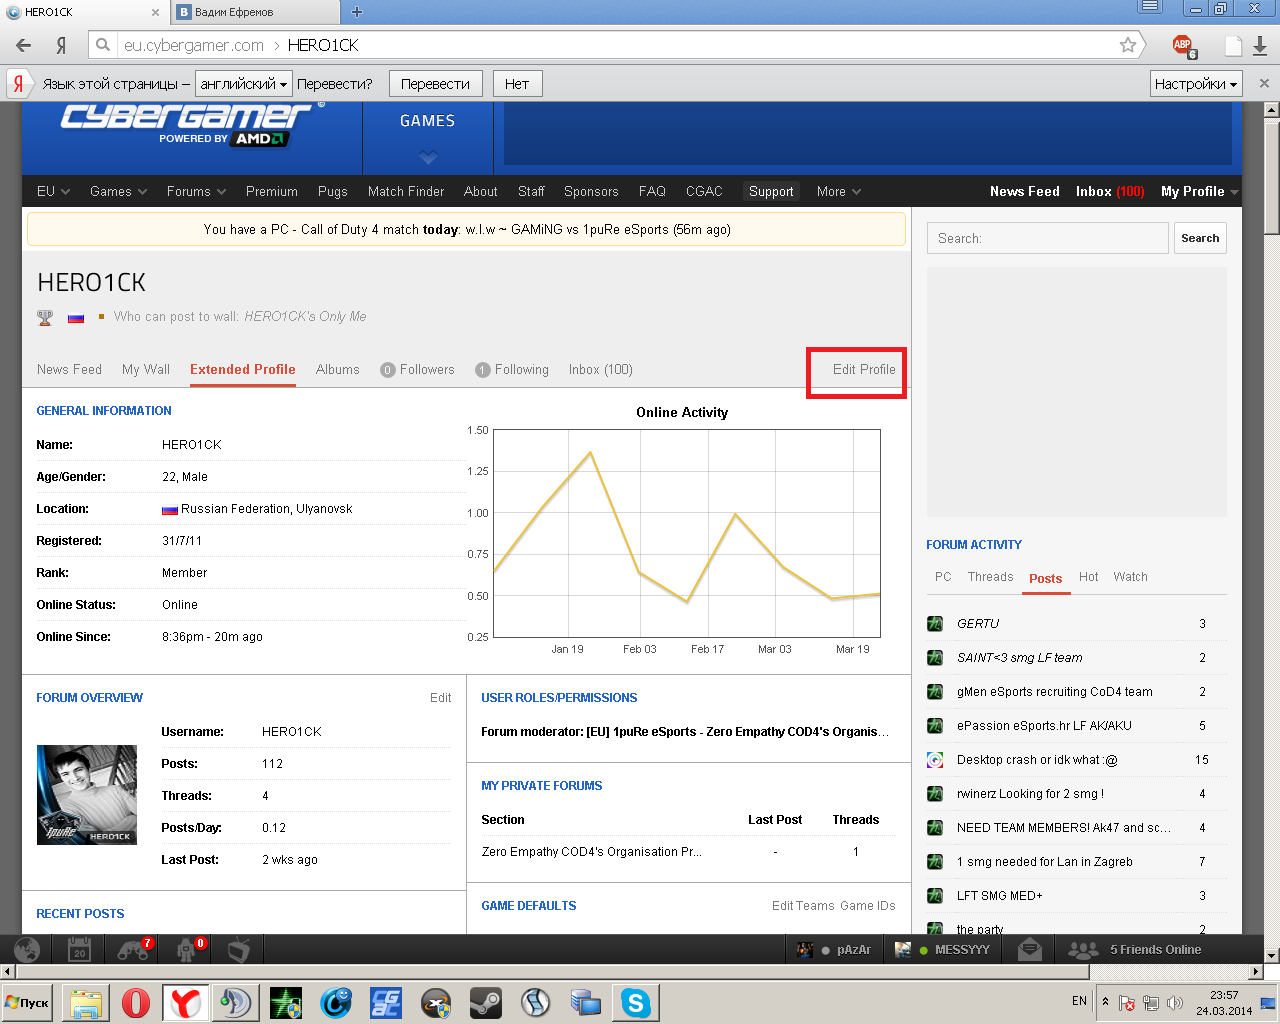Image resolution: width=1280 pixels, height=1024 pixels.
Task: Show hidden system tray icons
Action: (x=1105, y=1002)
